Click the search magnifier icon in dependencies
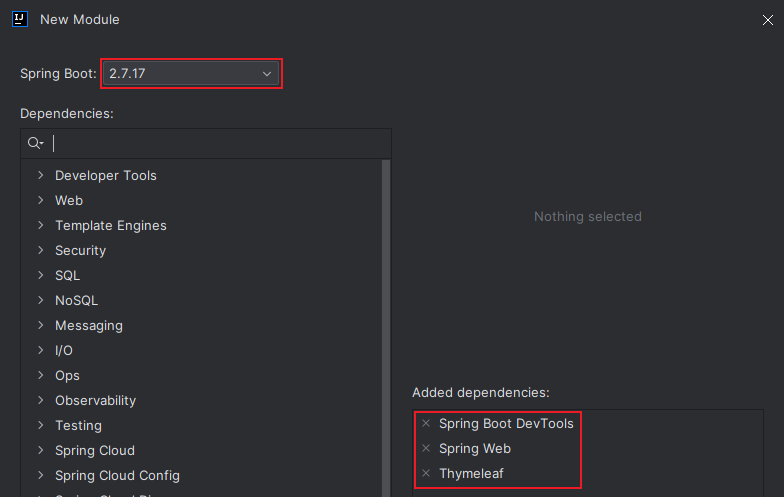Image resolution: width=784 pixels, height=497 pixels. point(34,143)
